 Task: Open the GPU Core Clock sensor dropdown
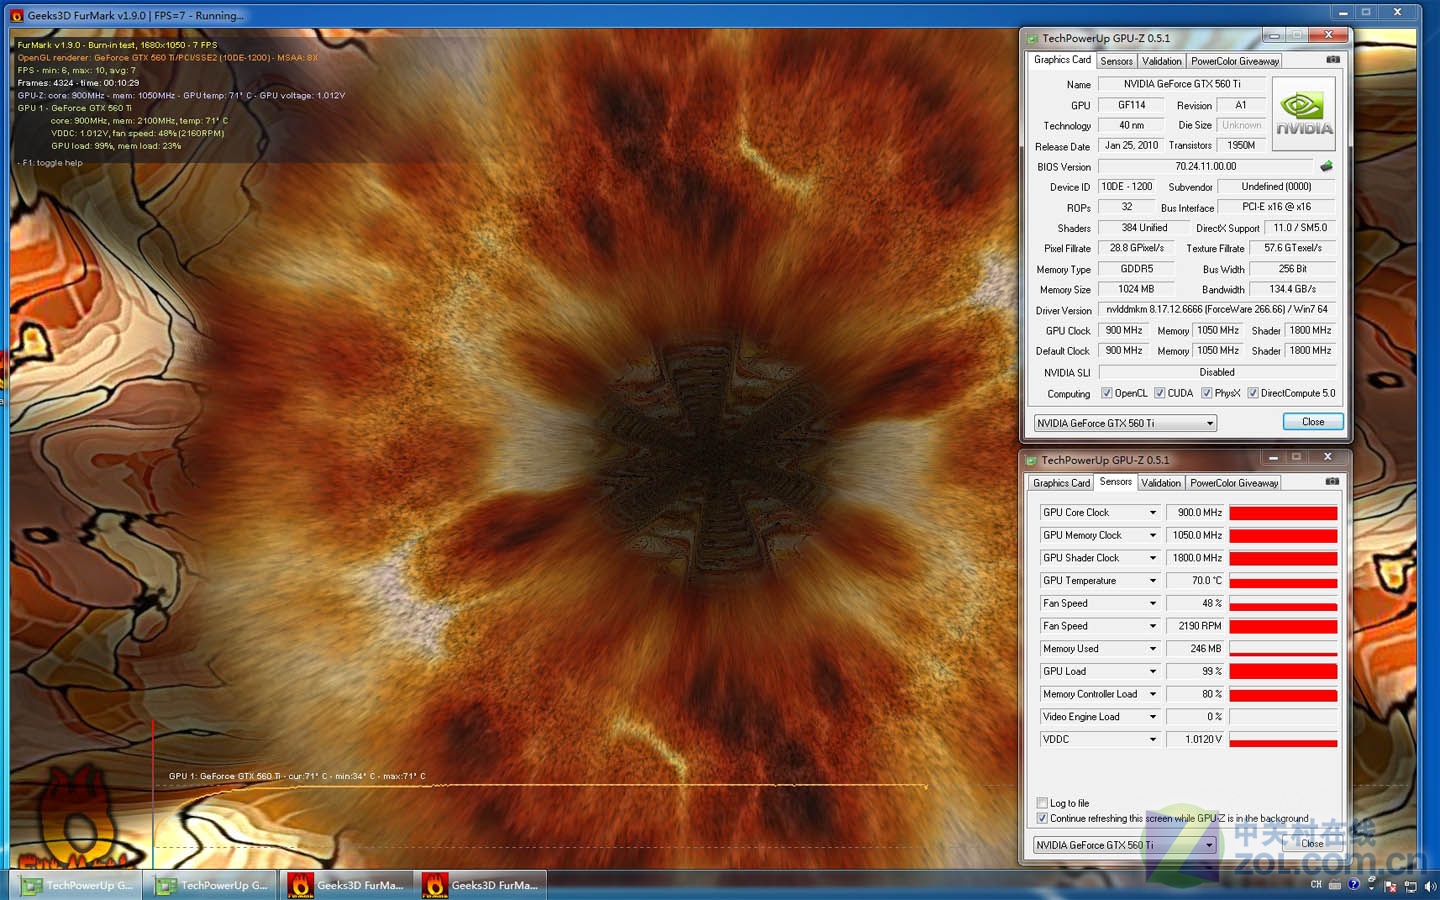tap(1152, 513)
